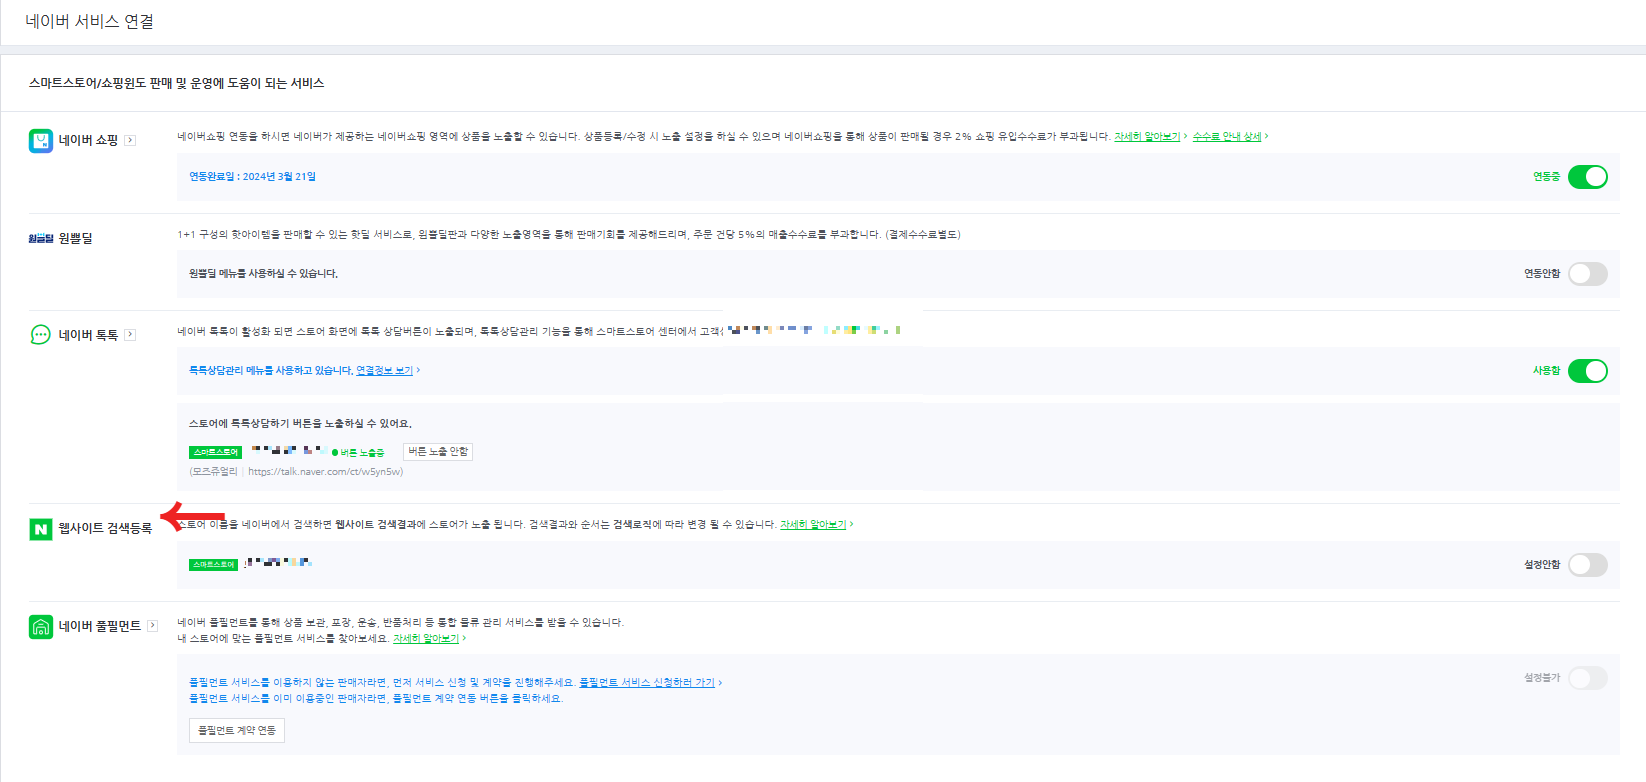Image resolution: width=1646 pixels, height=782 pixels.
Task: Click the 톡톡상담관리 메뉴를 사용하고 있습니다 text
Action: point(271,370)
